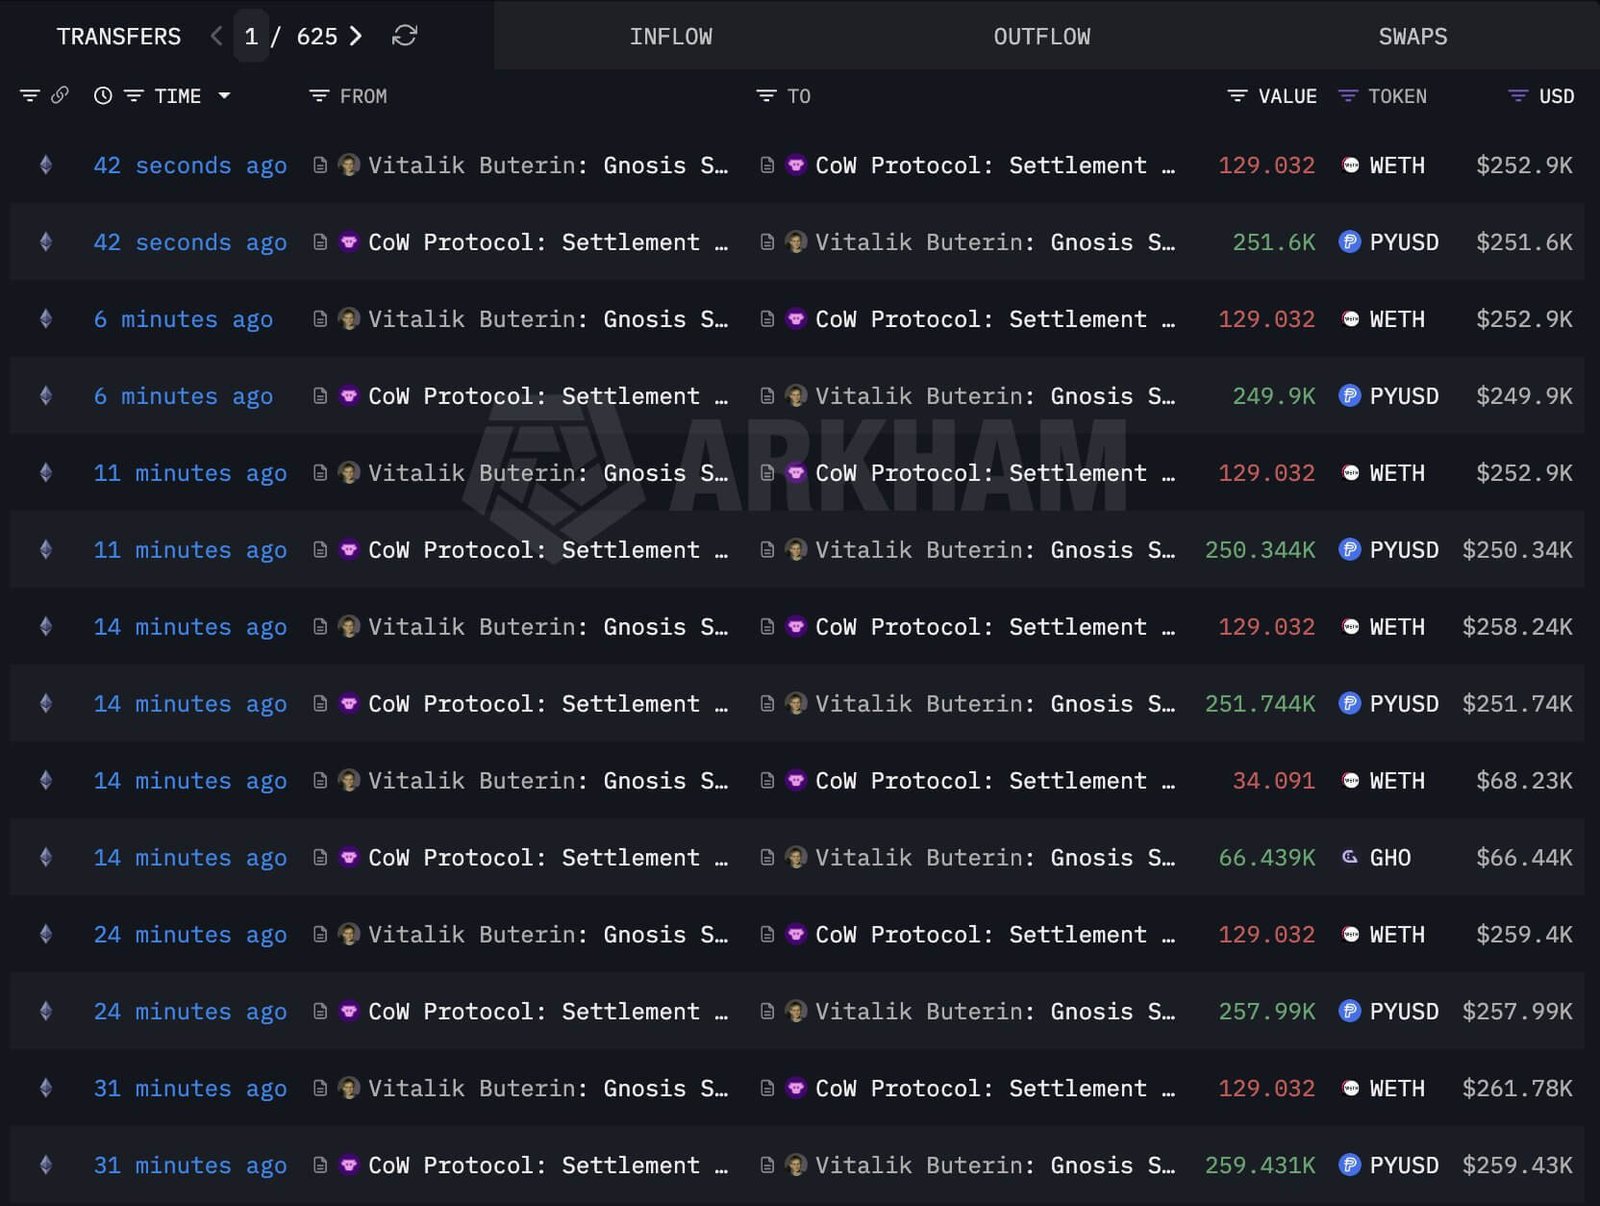Switch to the SWAPS tab
This screenshot has width=1600, height=1206.
(x=1412, y=36)
